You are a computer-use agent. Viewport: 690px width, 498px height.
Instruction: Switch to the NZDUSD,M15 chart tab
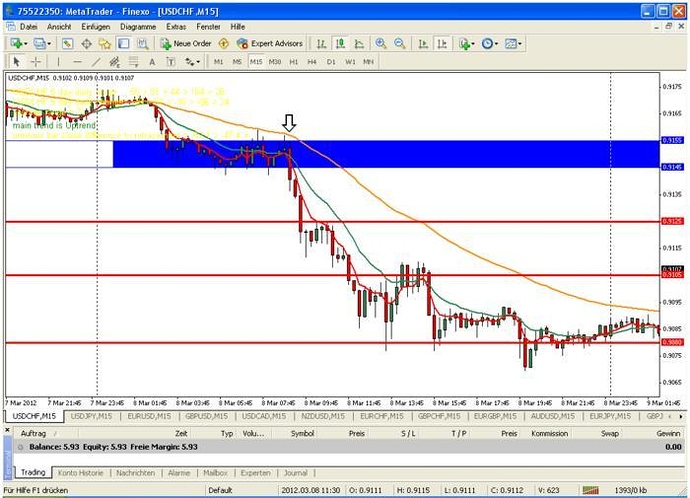323,416
